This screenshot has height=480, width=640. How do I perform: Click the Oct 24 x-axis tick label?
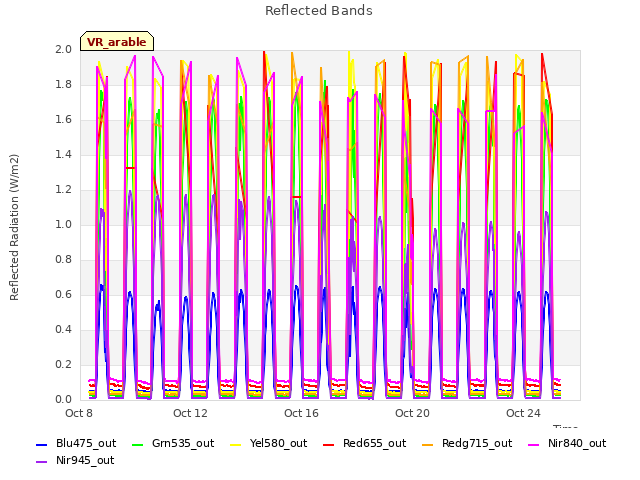point(523,413)
